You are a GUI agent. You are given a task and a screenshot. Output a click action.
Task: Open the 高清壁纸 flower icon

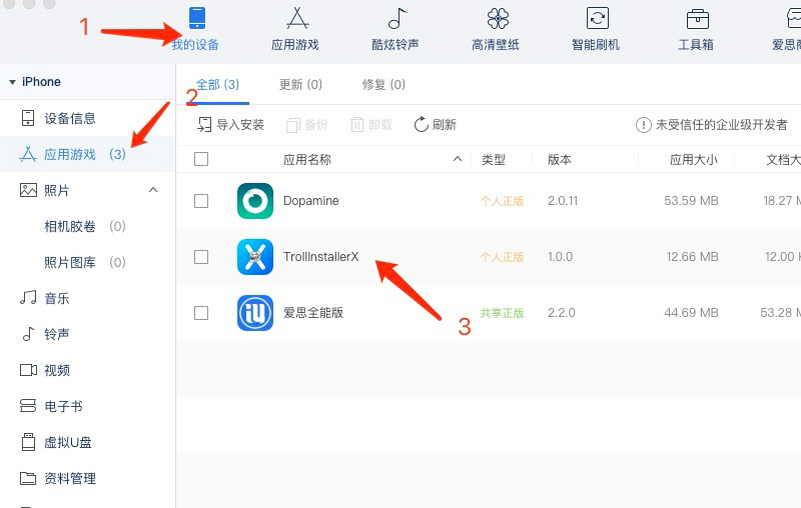[x=498, y=18]
